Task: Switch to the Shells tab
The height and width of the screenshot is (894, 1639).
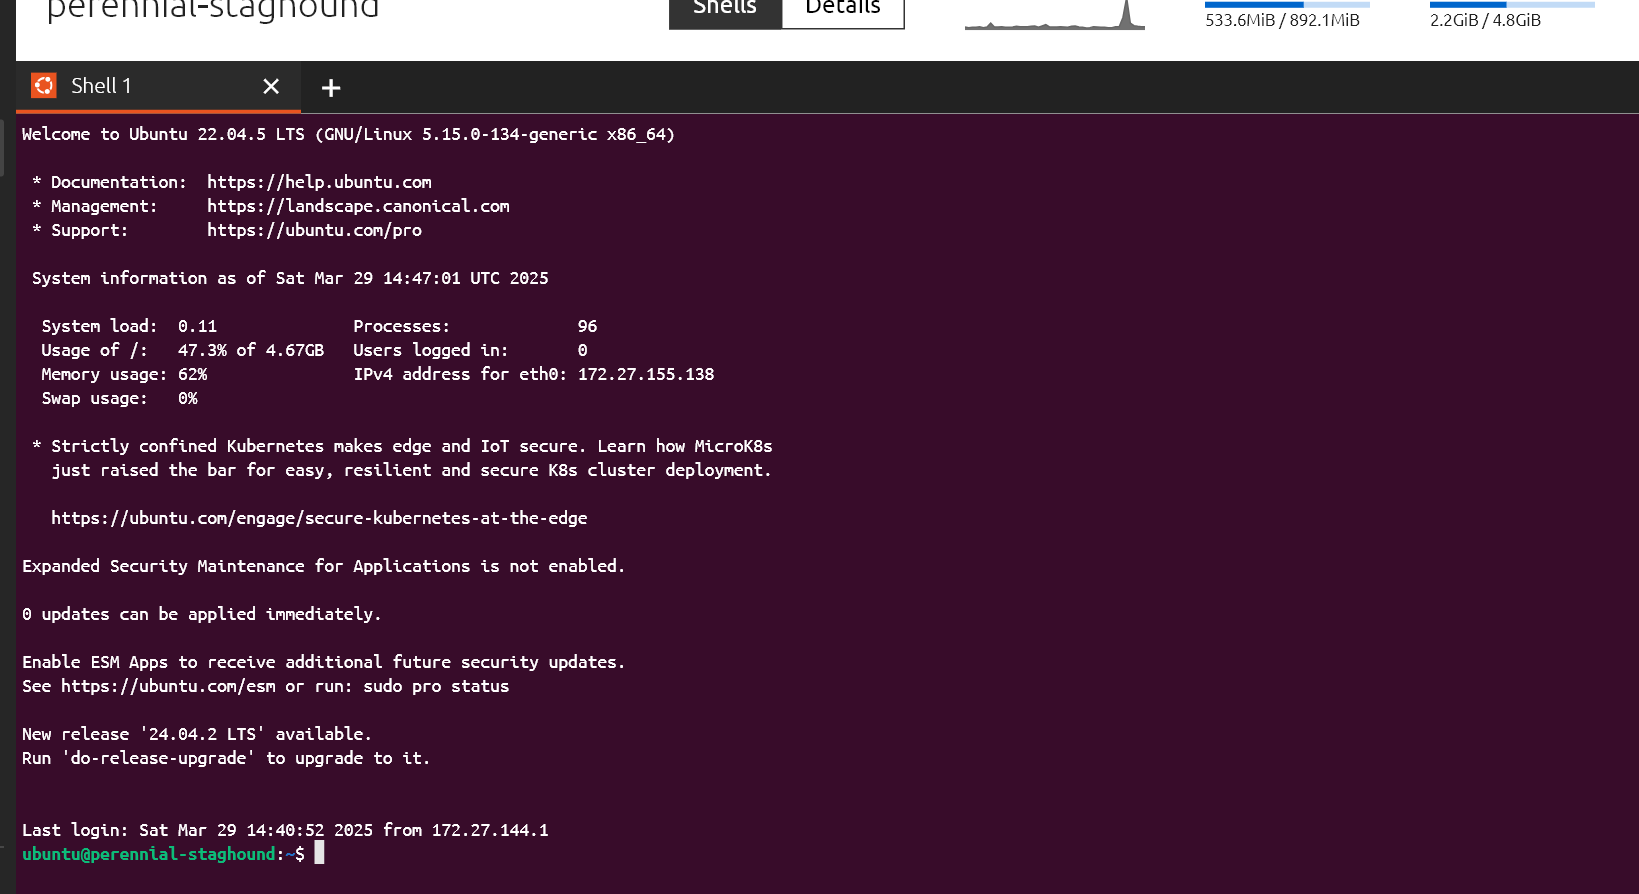Action: point(725,10)
